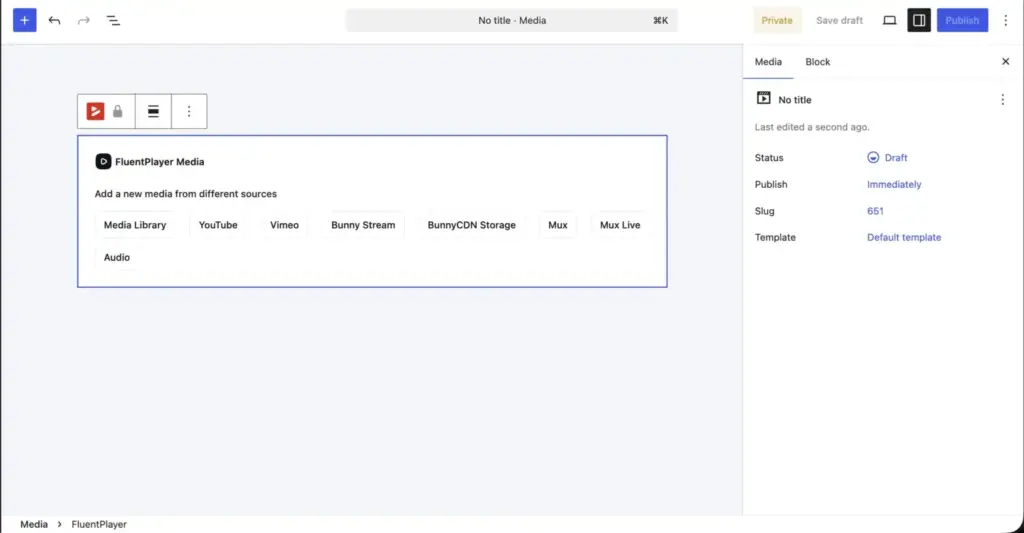Switch to the Block tab

point(818,61)
